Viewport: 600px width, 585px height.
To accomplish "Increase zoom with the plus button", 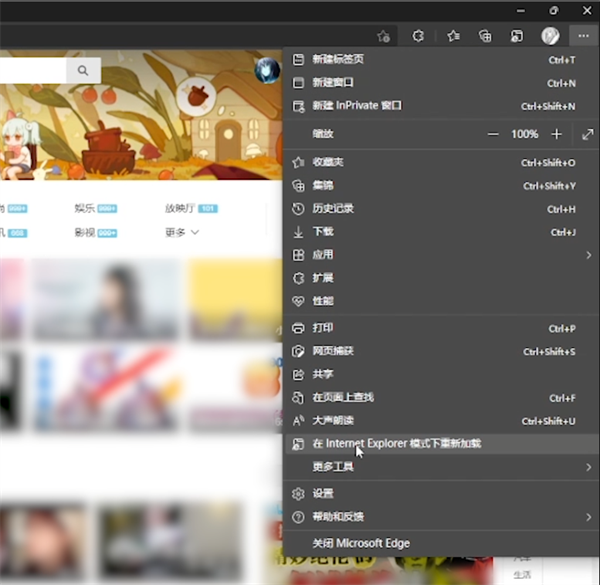I will (x=556, y=134).
